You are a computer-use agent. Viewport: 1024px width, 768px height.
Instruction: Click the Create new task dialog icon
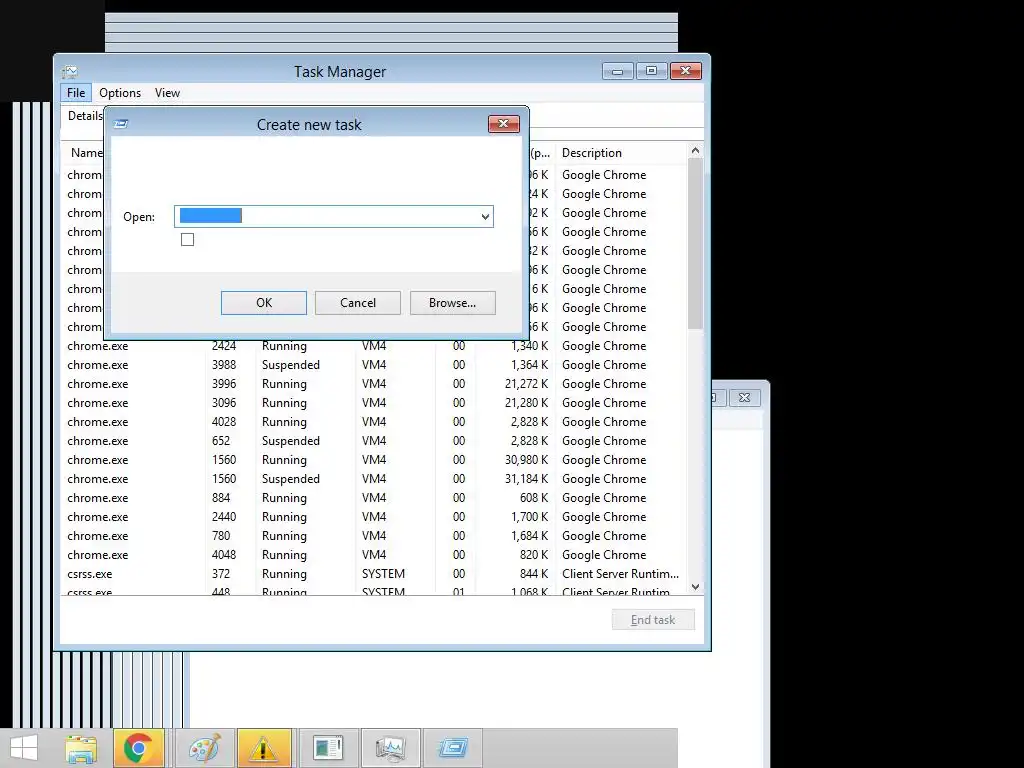pyautogui.click(x=121, y=124)
